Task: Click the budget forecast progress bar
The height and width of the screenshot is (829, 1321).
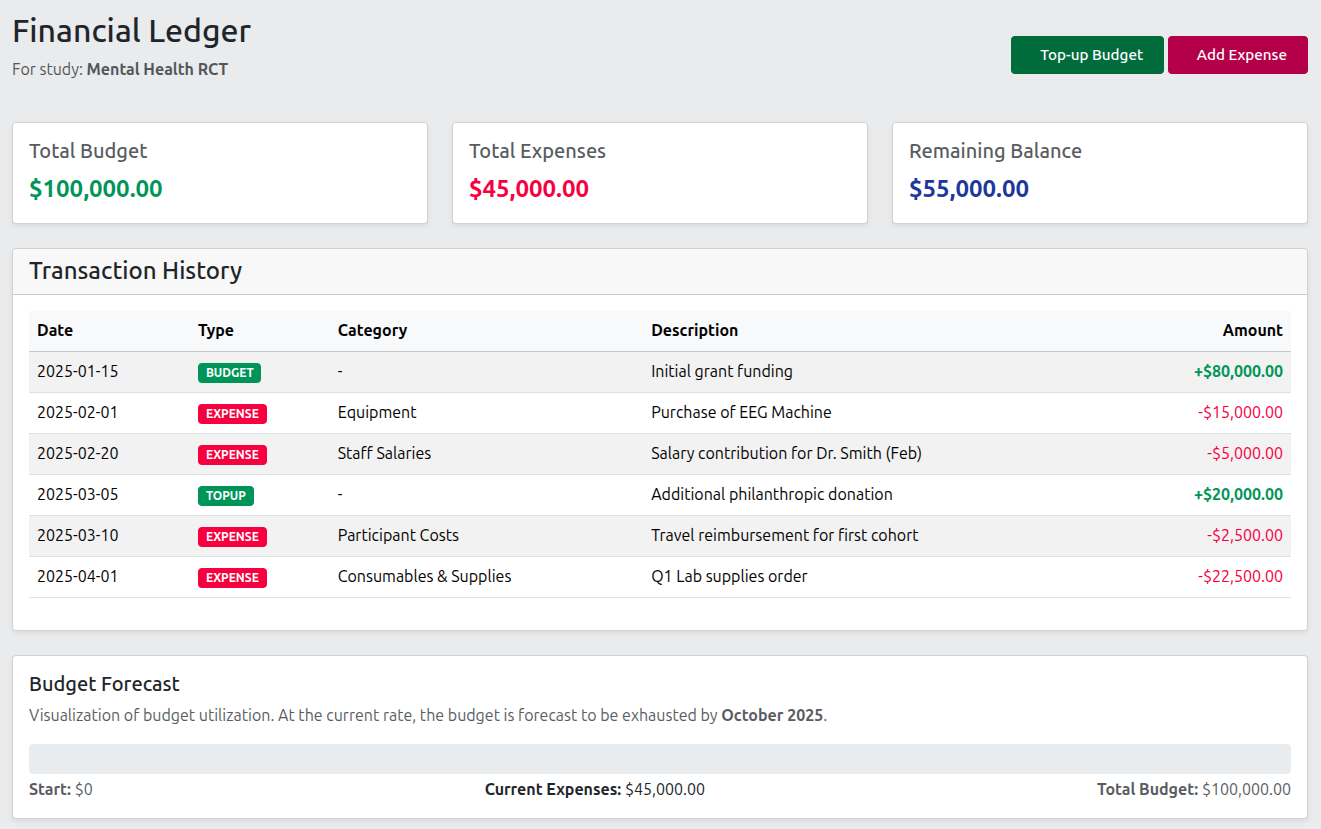Action: click(x=659, y=758)
